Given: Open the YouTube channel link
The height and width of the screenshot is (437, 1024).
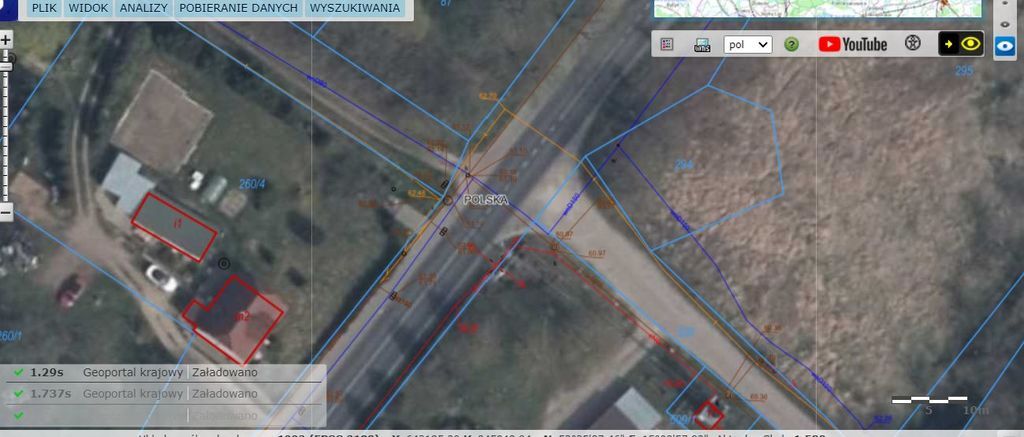Looking at the screenshot, I should (x=853, y=44).
